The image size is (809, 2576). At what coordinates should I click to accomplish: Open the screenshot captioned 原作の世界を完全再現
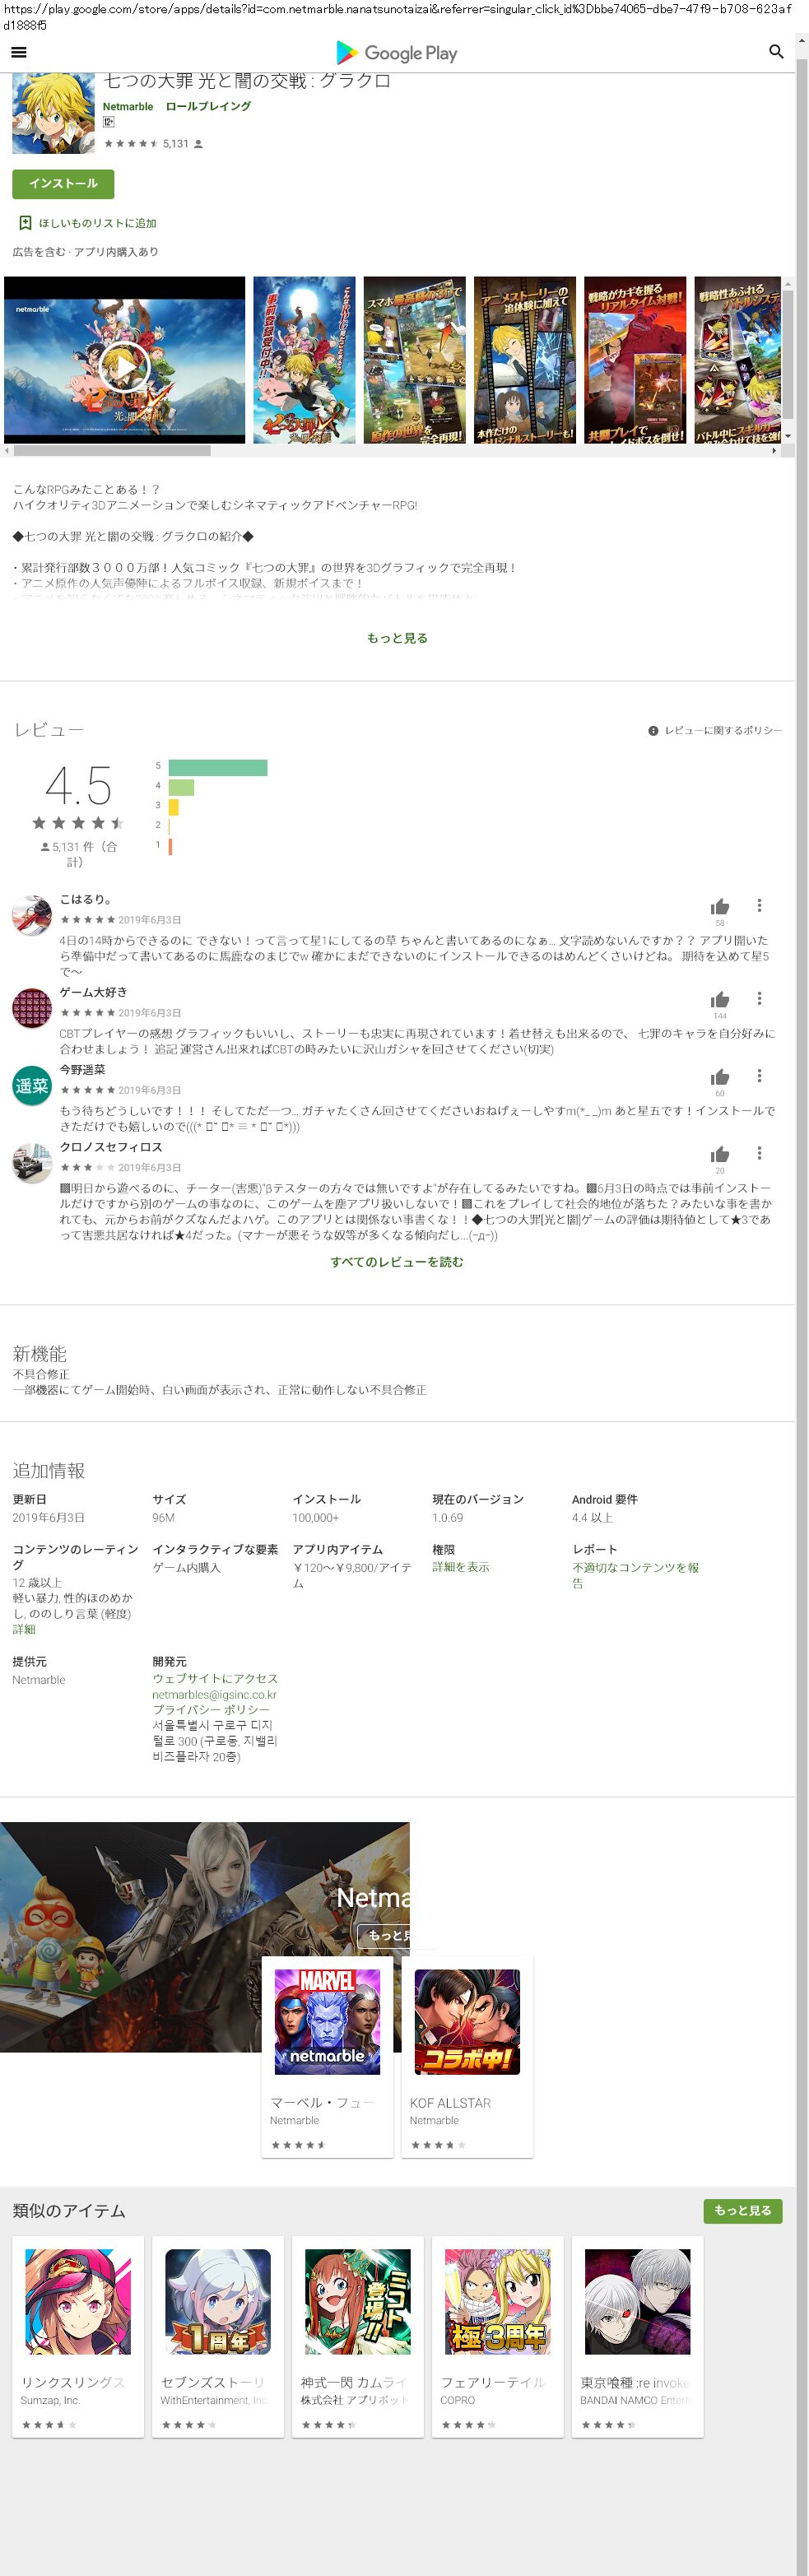pyautogui.click(x=414, y=360)
